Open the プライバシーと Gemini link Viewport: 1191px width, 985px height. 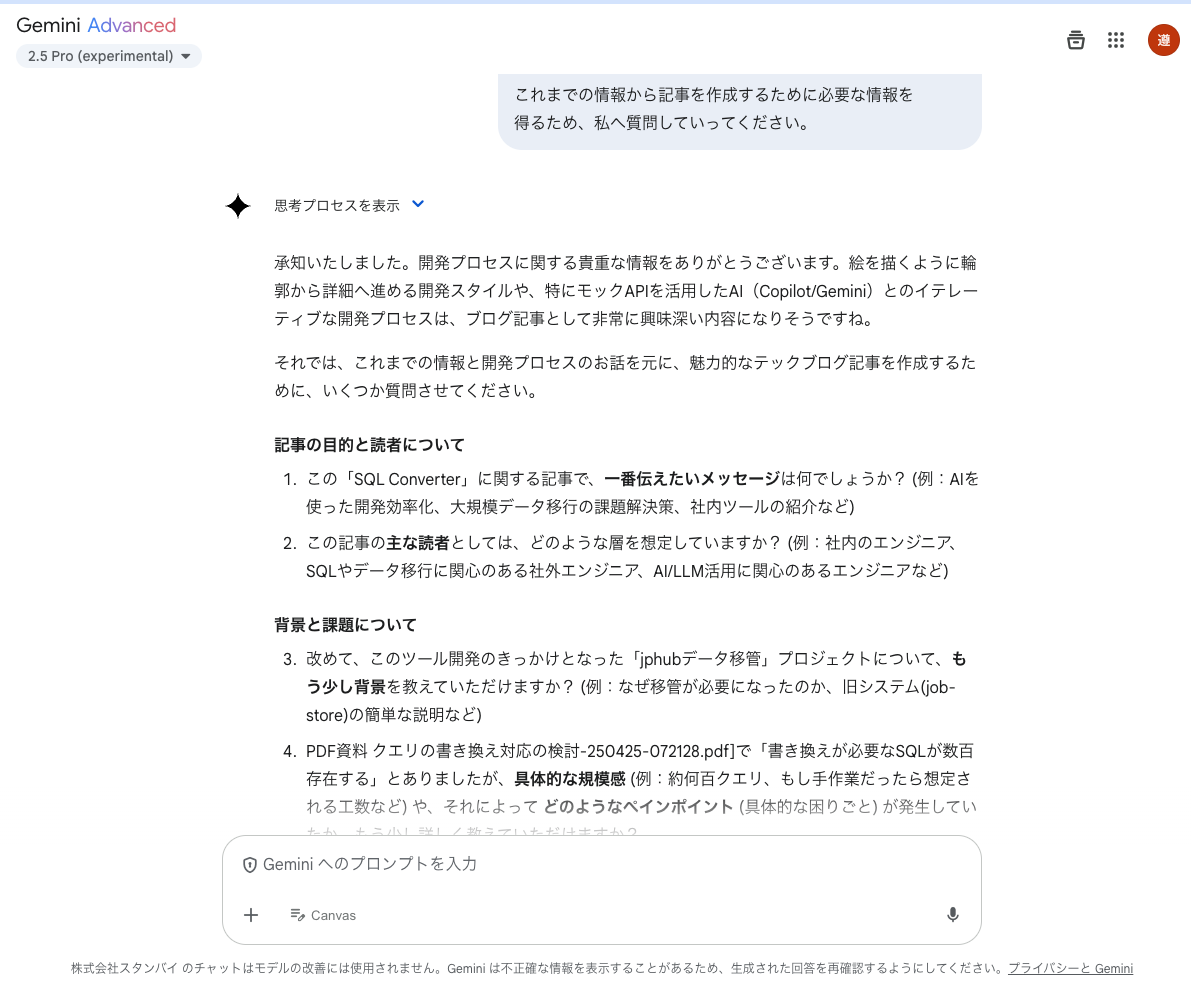tap(1070, 968)
